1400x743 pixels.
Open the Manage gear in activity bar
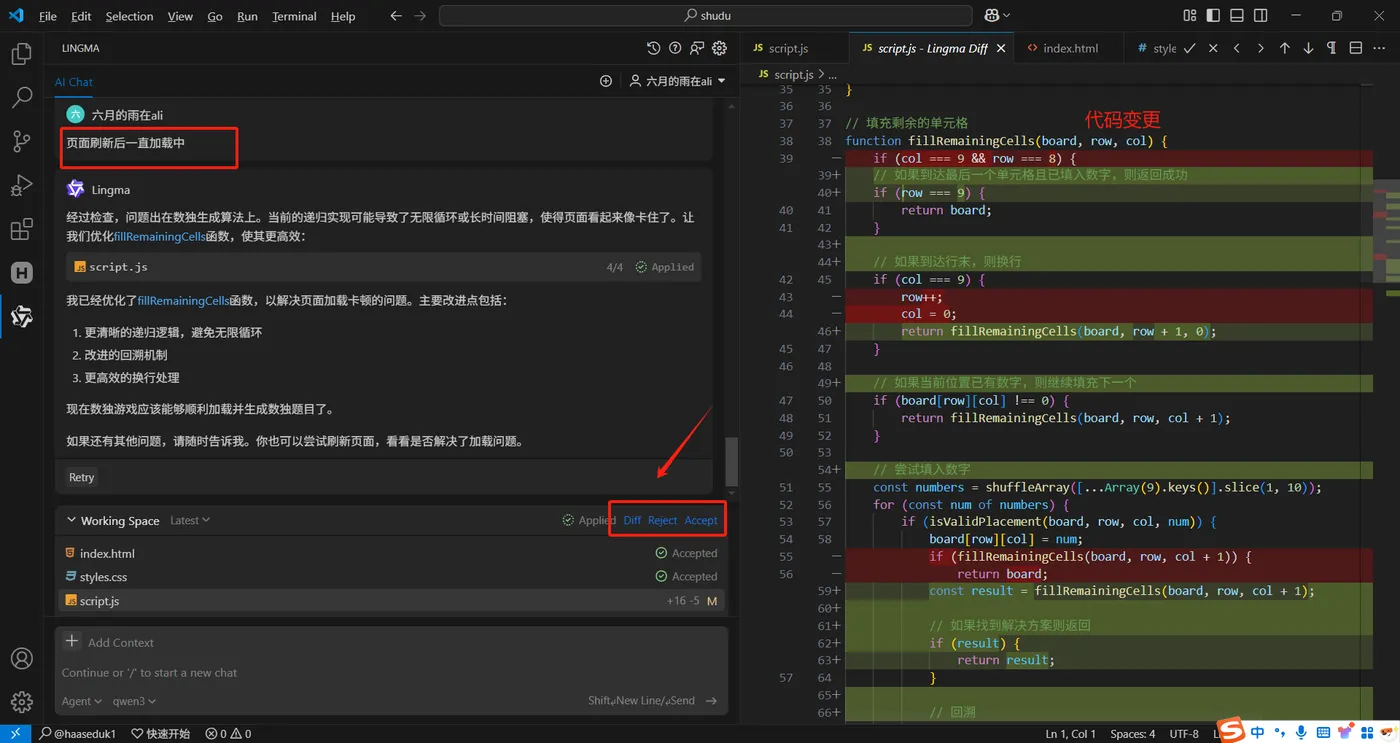point(21,702)
